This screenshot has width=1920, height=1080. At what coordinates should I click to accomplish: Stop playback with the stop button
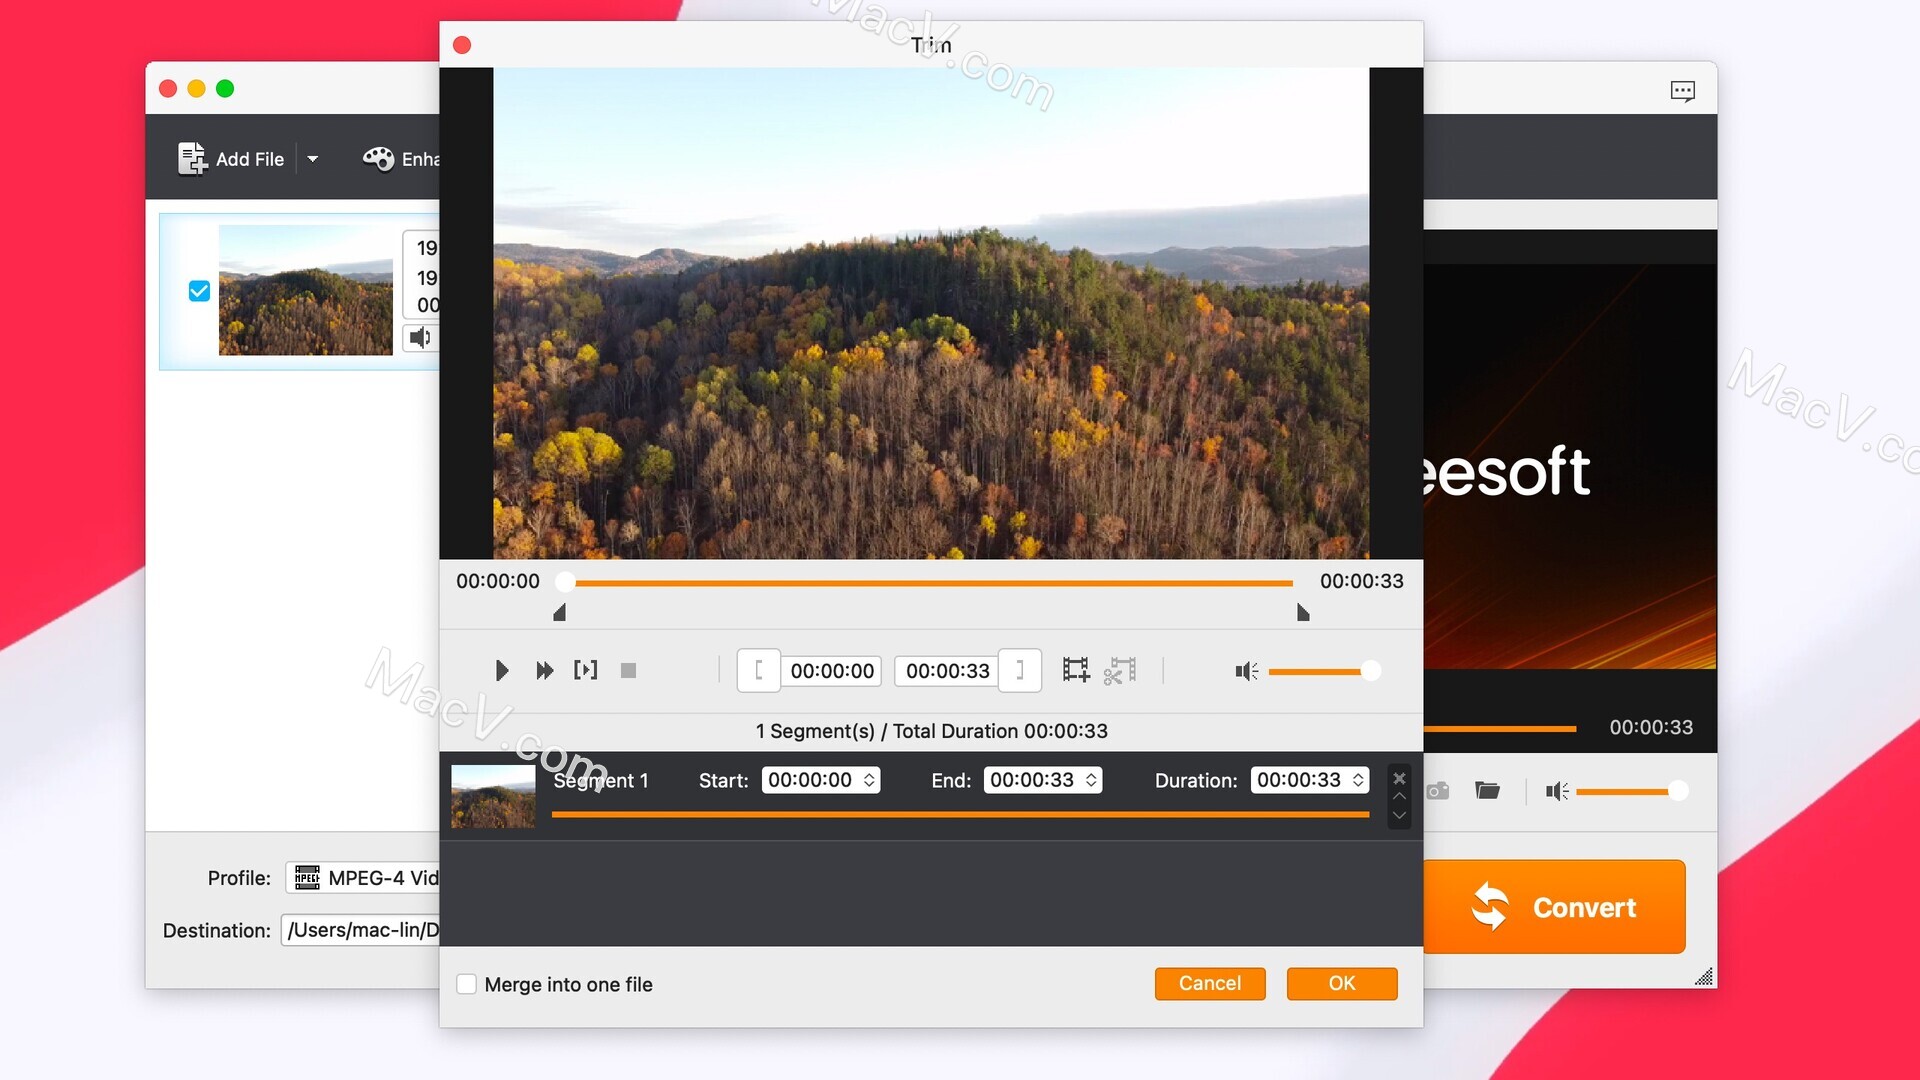click(x=628, y=670)
